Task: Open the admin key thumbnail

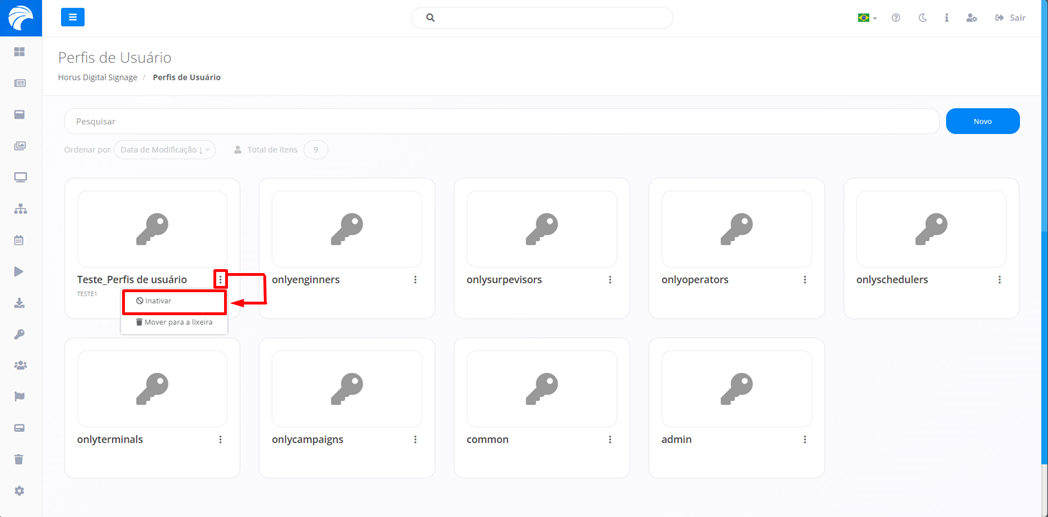Action: point(737,389)
